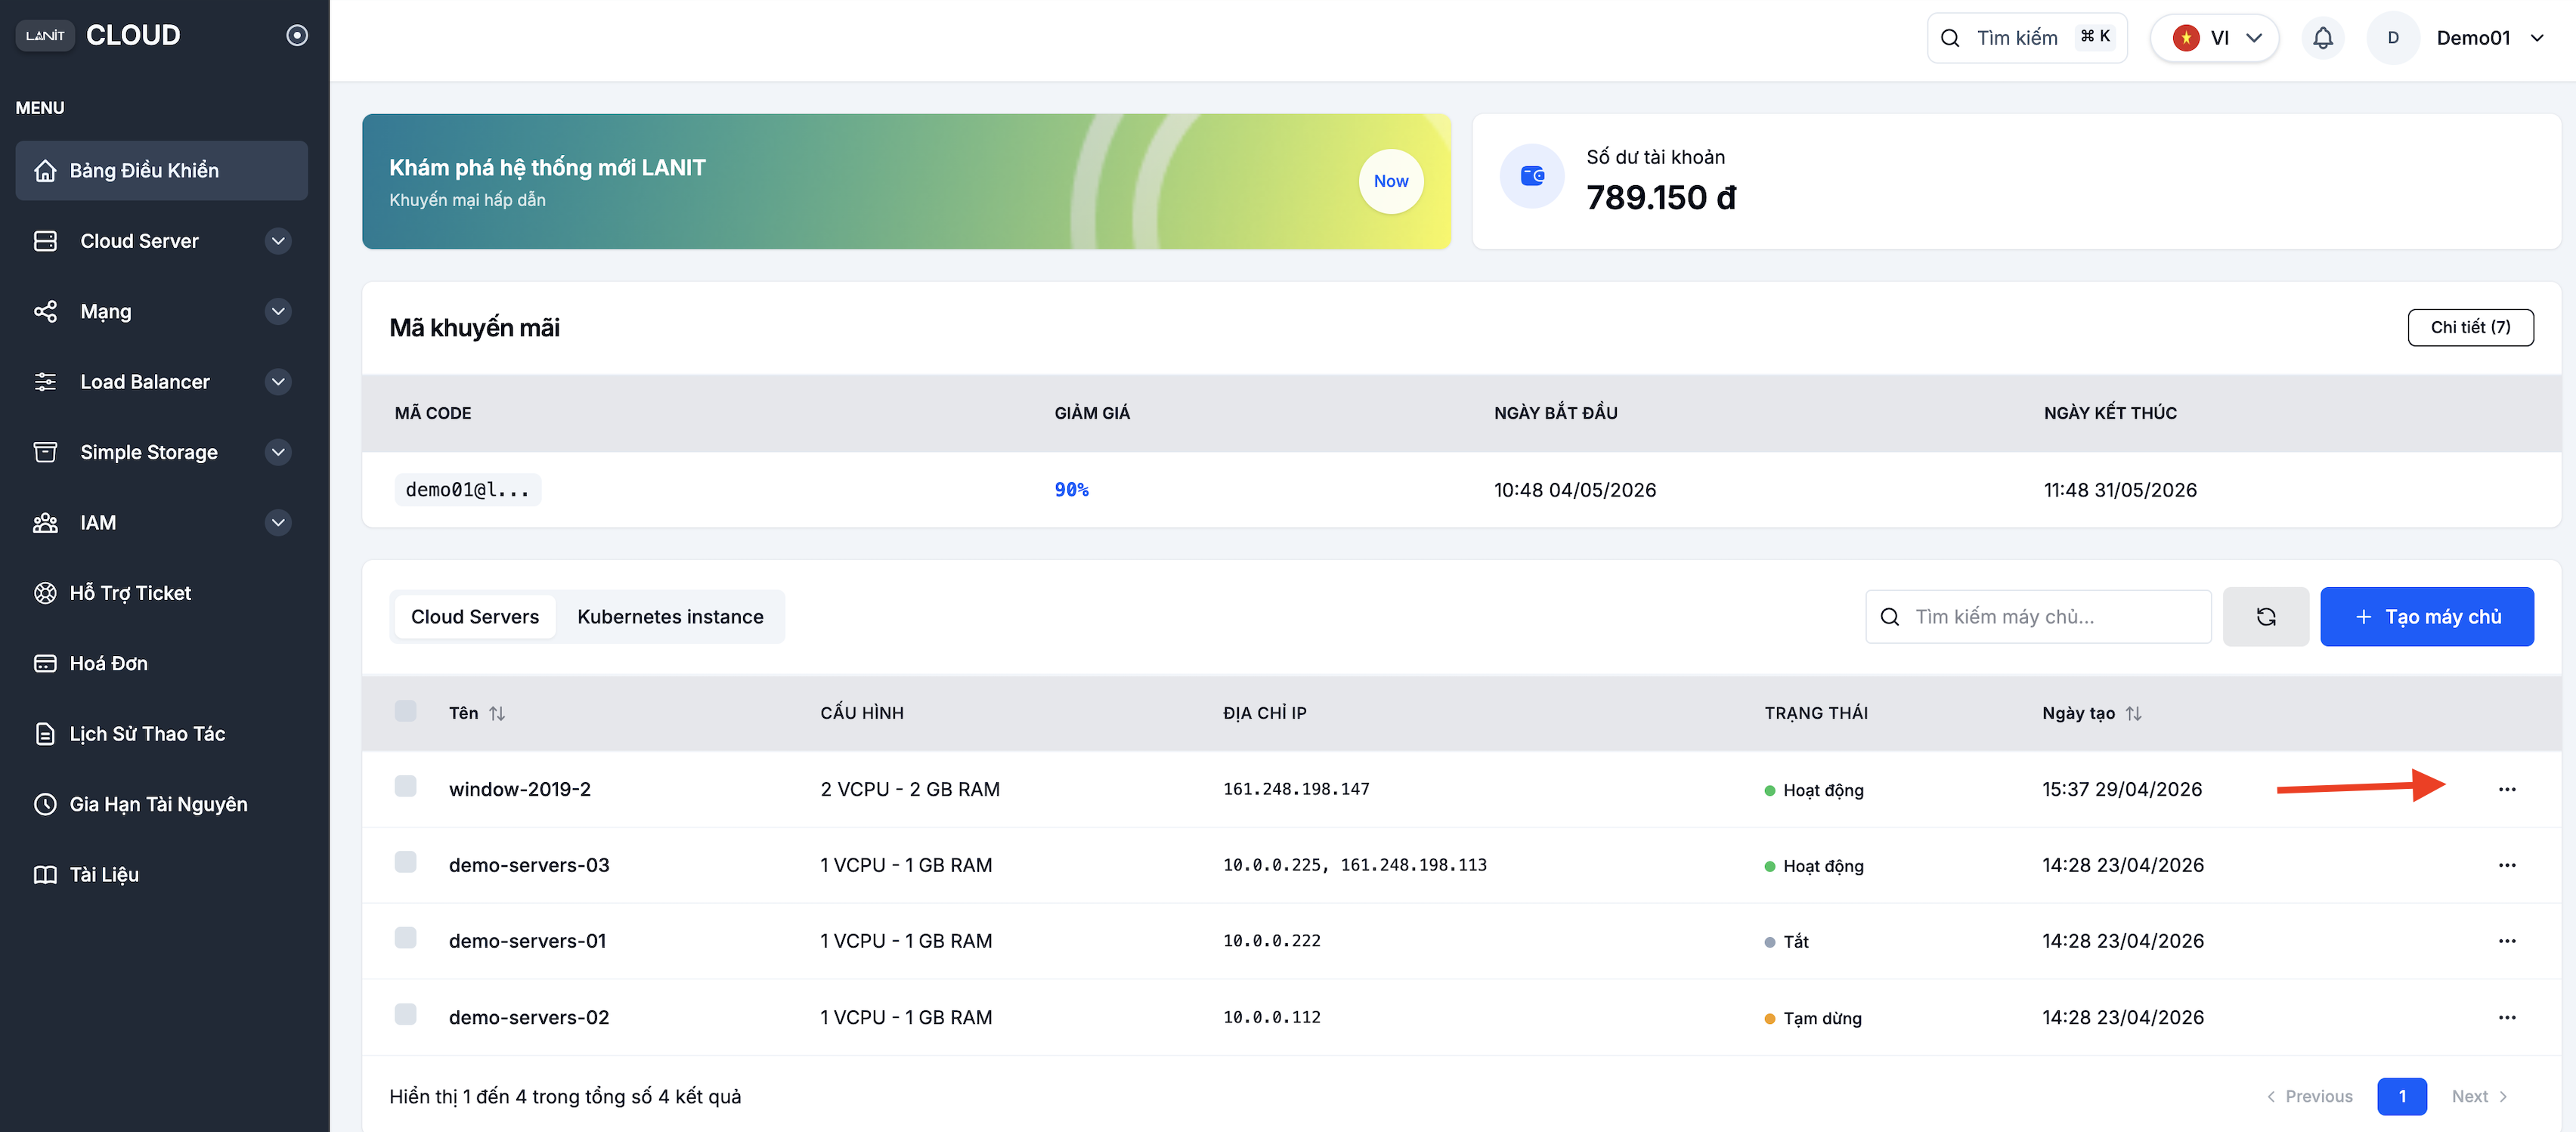2576x1132 pixels.
Task: Open actions menu for window-2019-2
Action: [x=2507, y=789]
